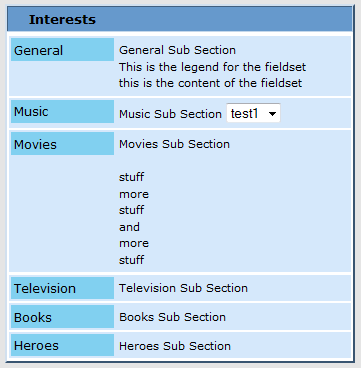Click the fieldset content text line
361x368 pixels.
[x=210, y=83]
